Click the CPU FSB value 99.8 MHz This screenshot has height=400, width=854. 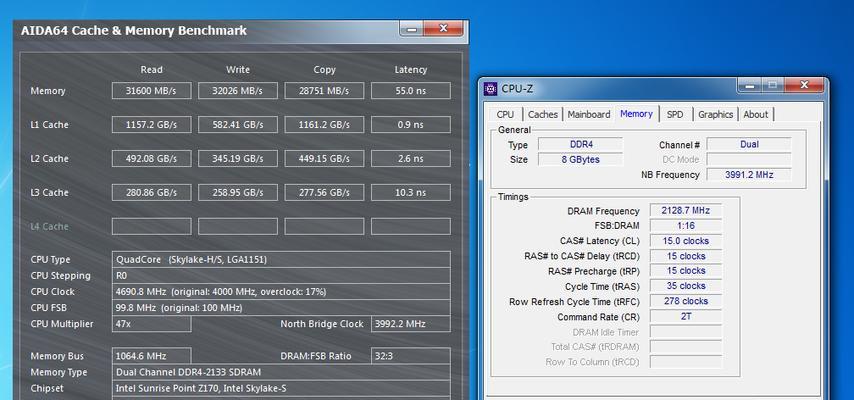click(281, 308)
